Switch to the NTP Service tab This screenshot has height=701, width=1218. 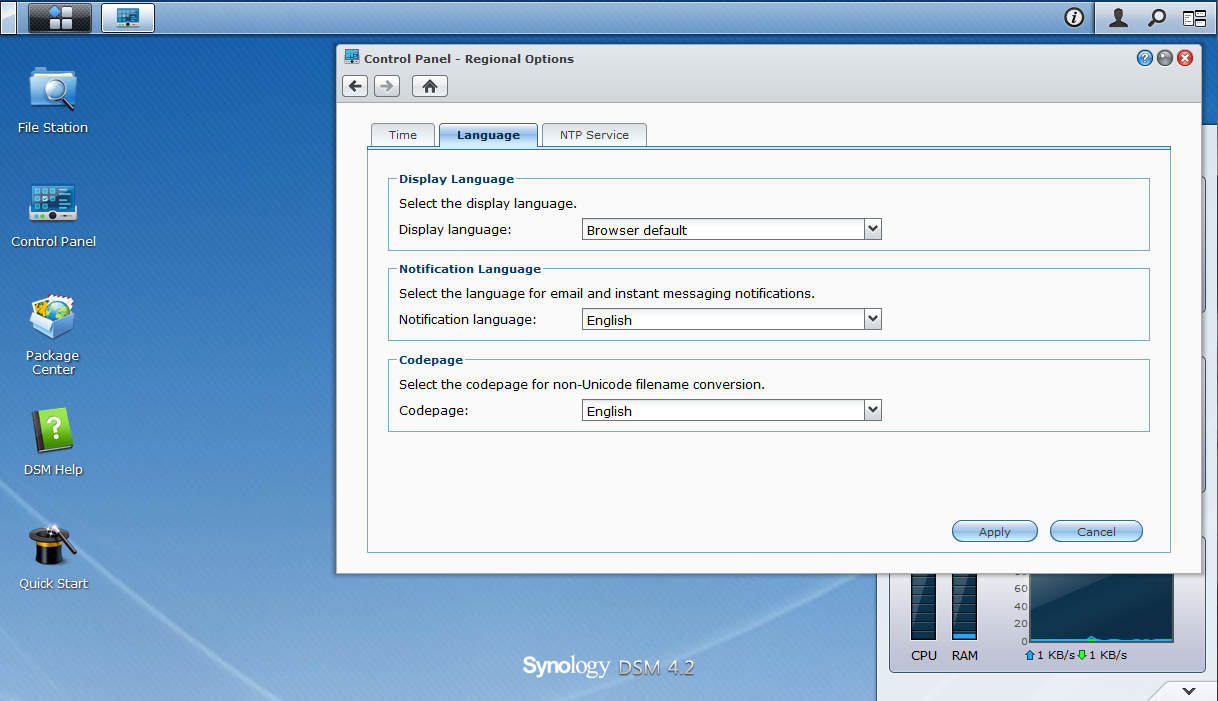click(x=594, y=135)
